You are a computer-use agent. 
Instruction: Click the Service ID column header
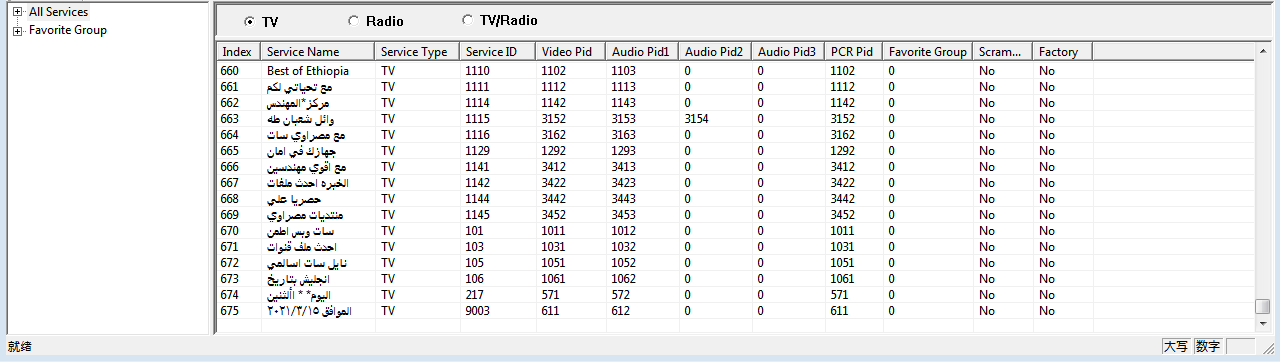[x=498, y=52]
